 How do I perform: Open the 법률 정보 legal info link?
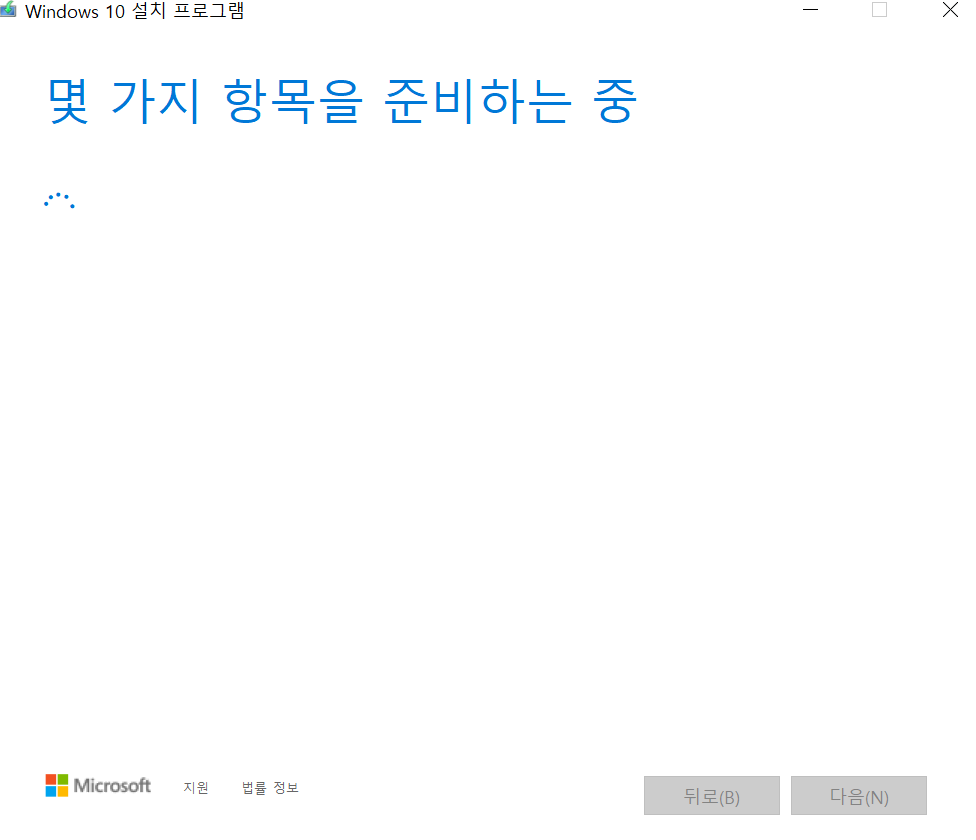(270, 788)
